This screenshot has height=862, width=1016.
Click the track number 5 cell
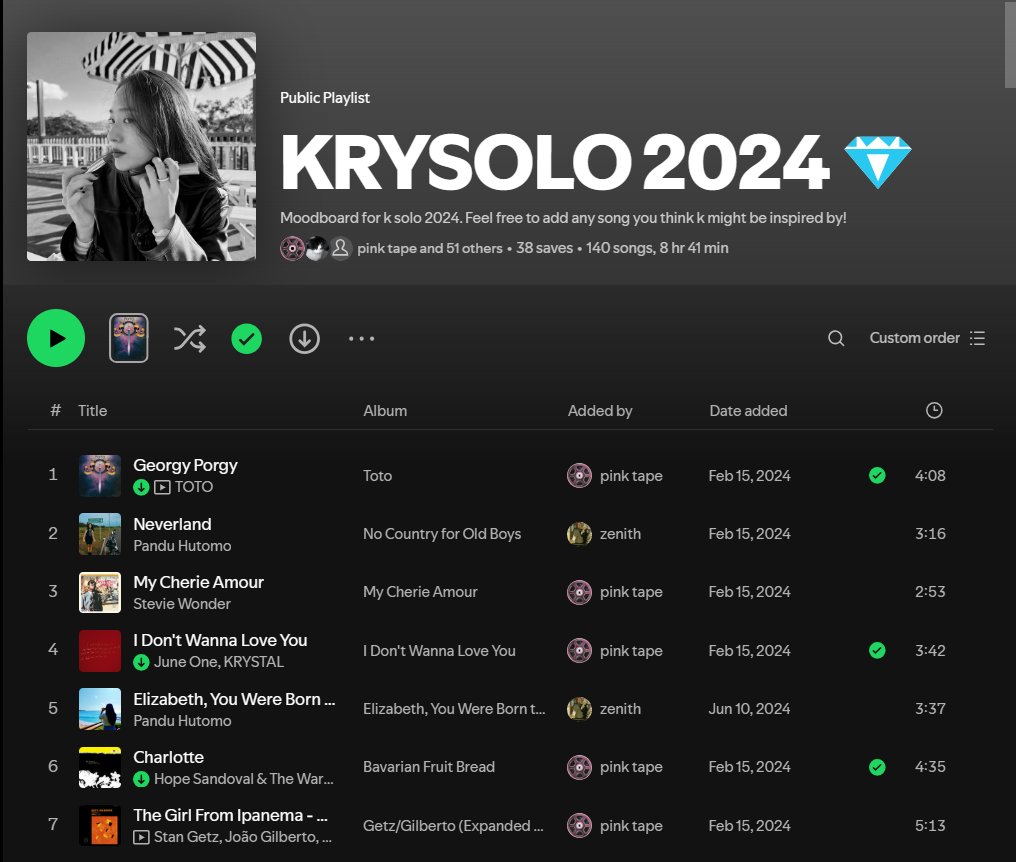53,708
